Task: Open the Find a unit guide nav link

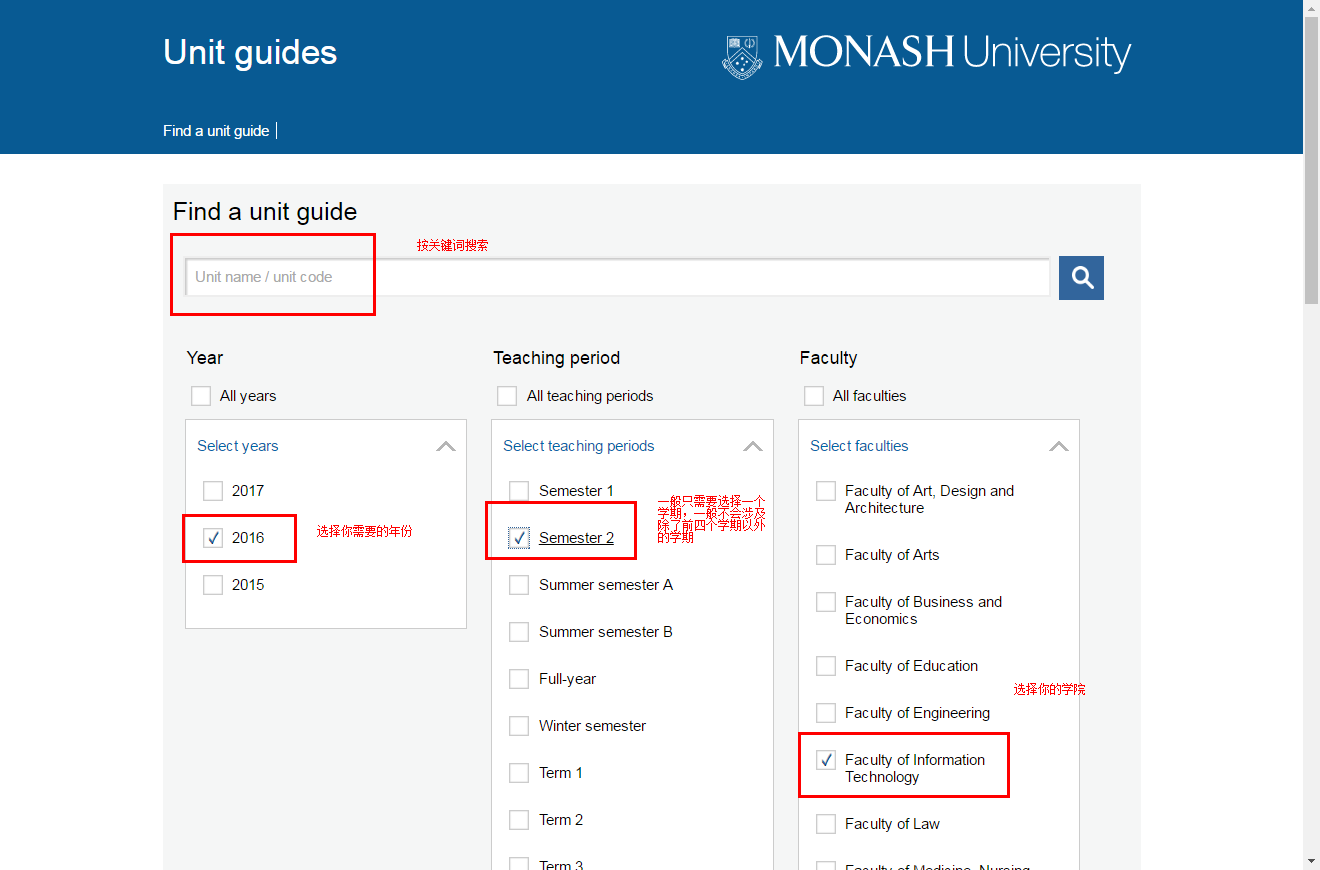Action: (216, 131)
